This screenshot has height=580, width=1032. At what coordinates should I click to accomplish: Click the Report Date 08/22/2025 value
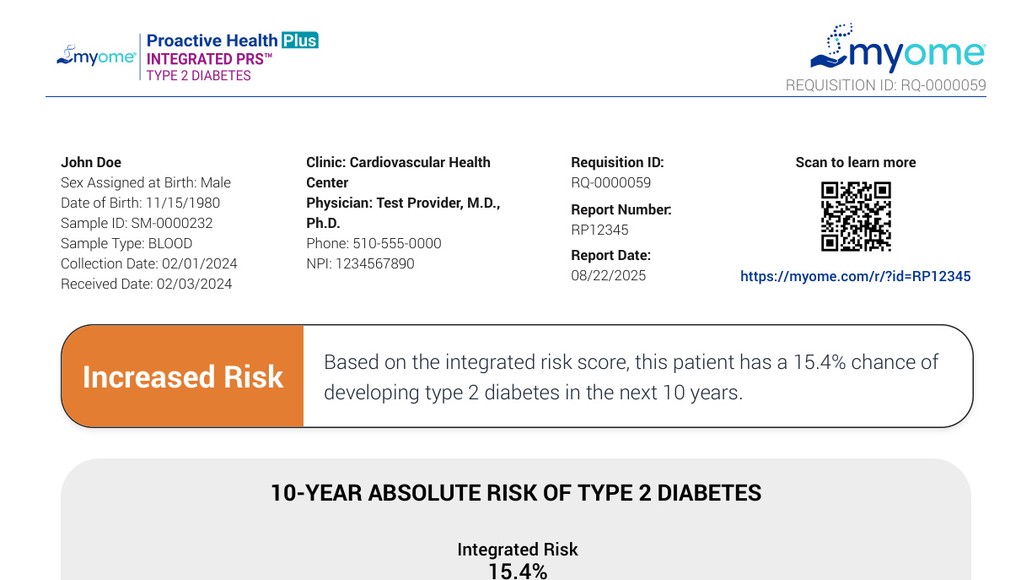click(608, 275)
